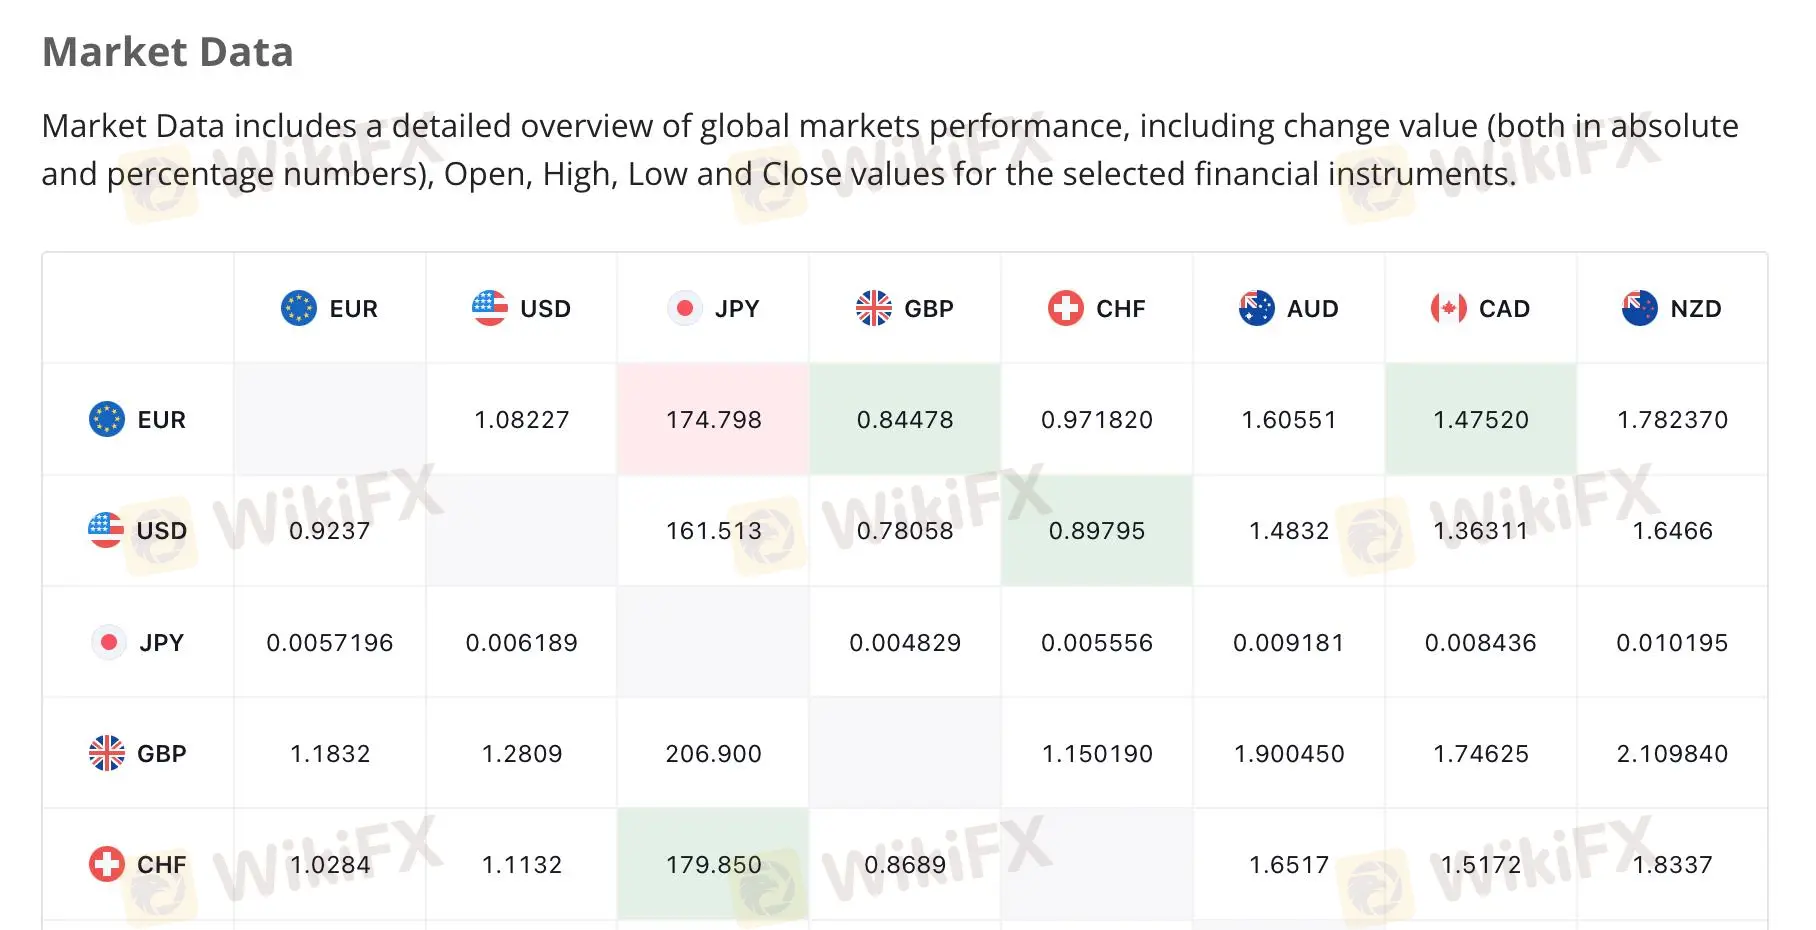
Task: Click the AUD flag icon in column header
Action: 1257,308
